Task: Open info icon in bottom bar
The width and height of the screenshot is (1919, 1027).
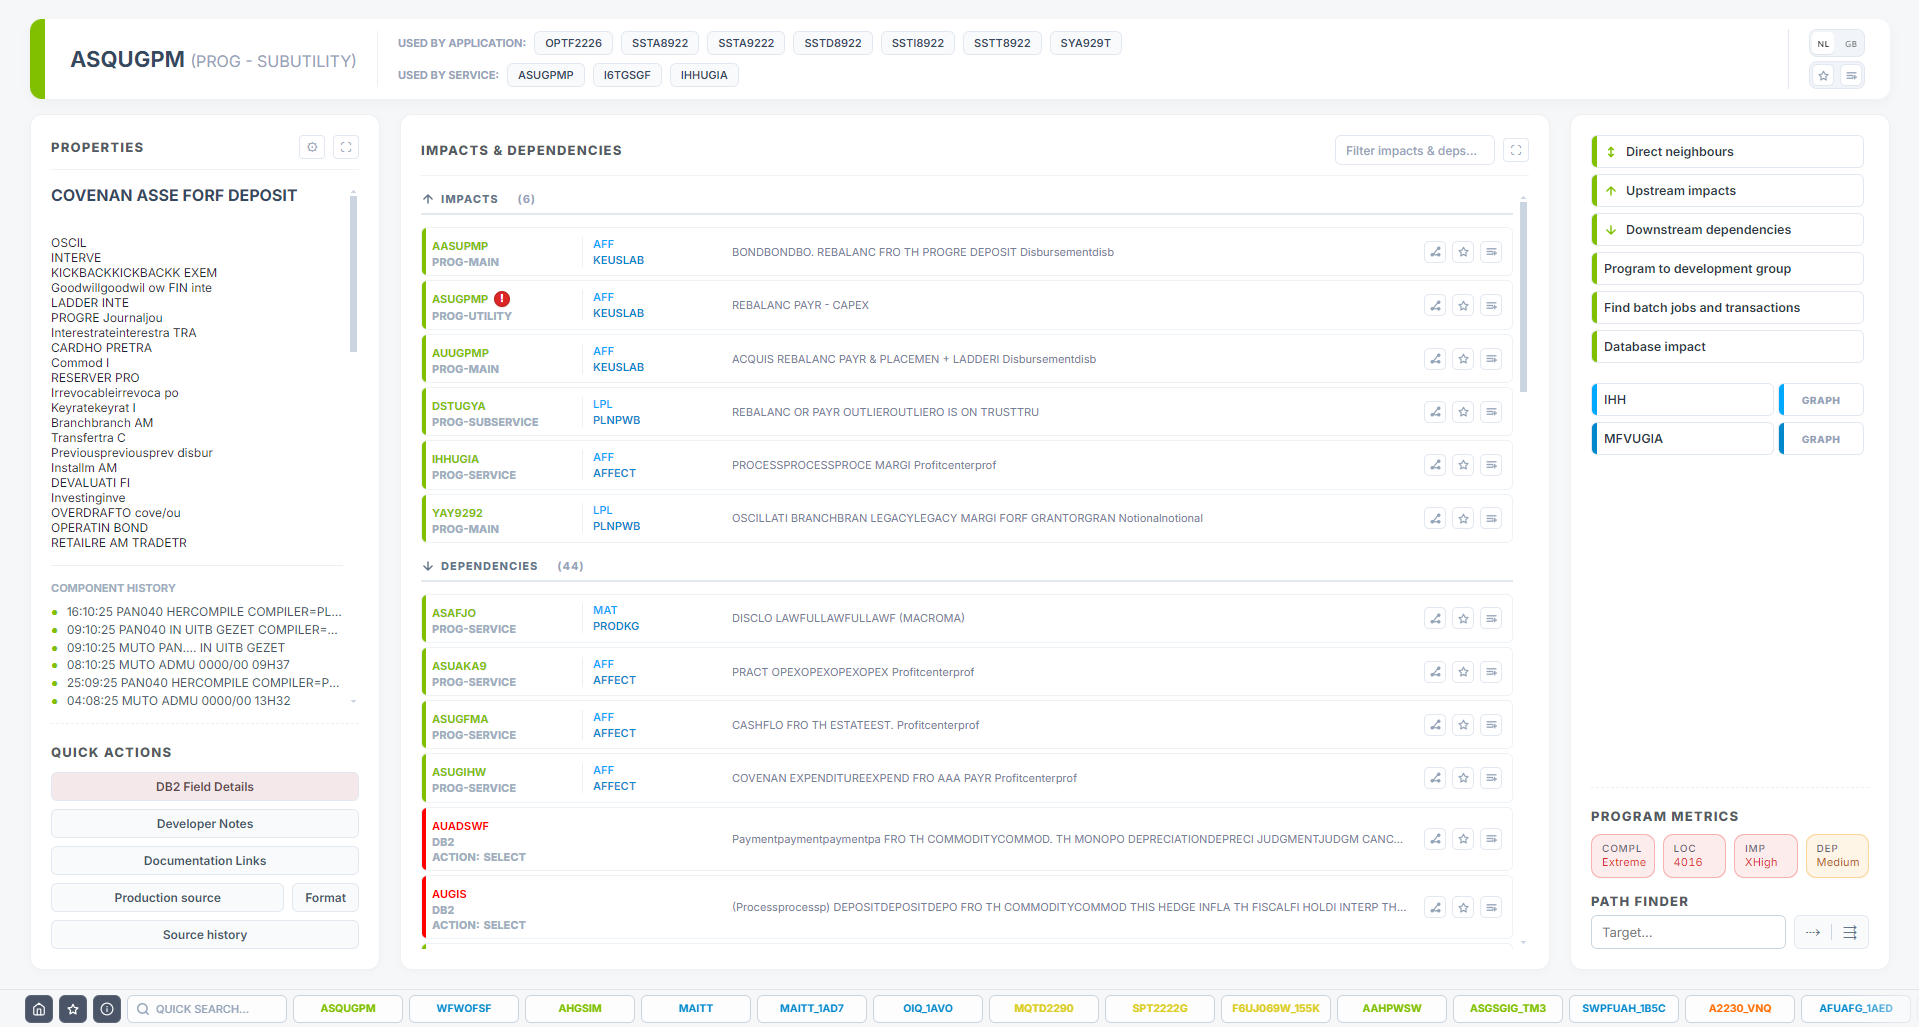Action: pyautogui.click(x=107, y=1009)
